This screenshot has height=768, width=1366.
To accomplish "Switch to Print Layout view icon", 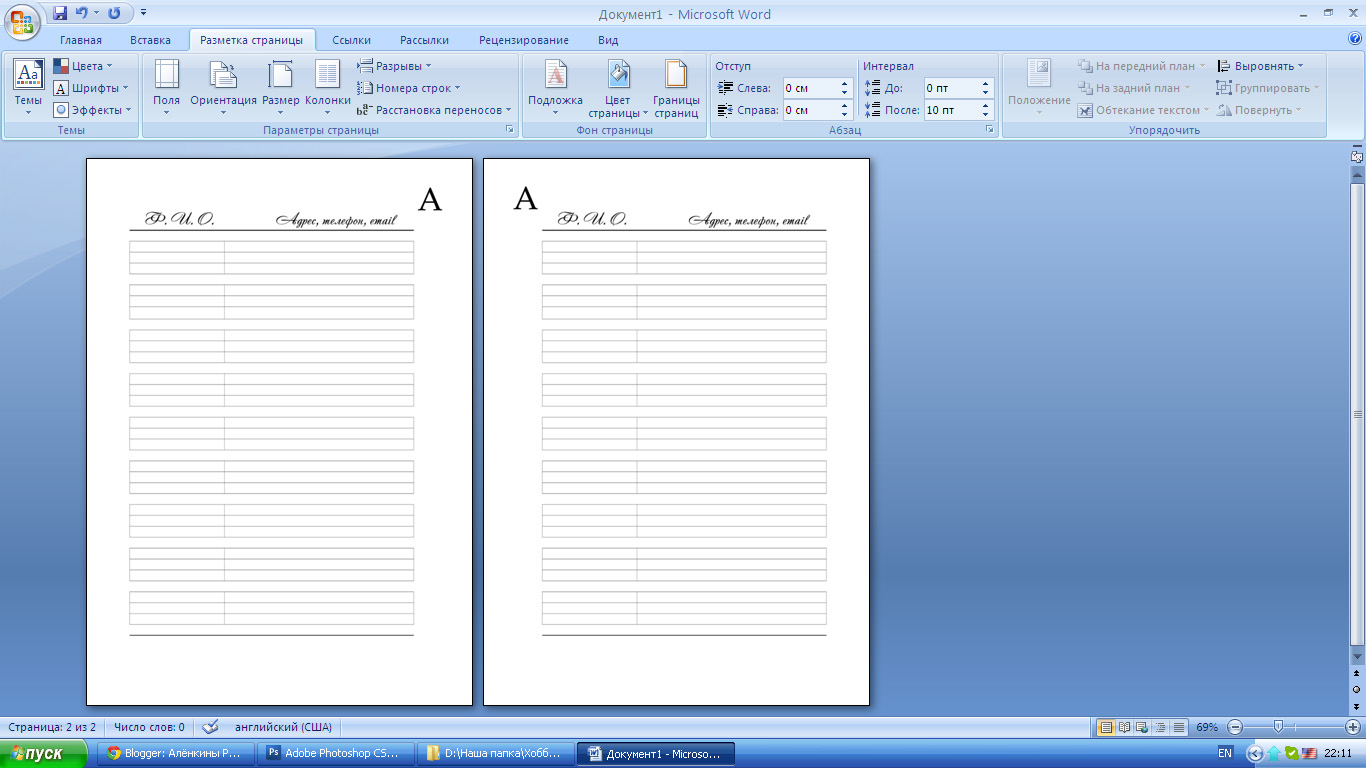I will tap(1106, 727).
